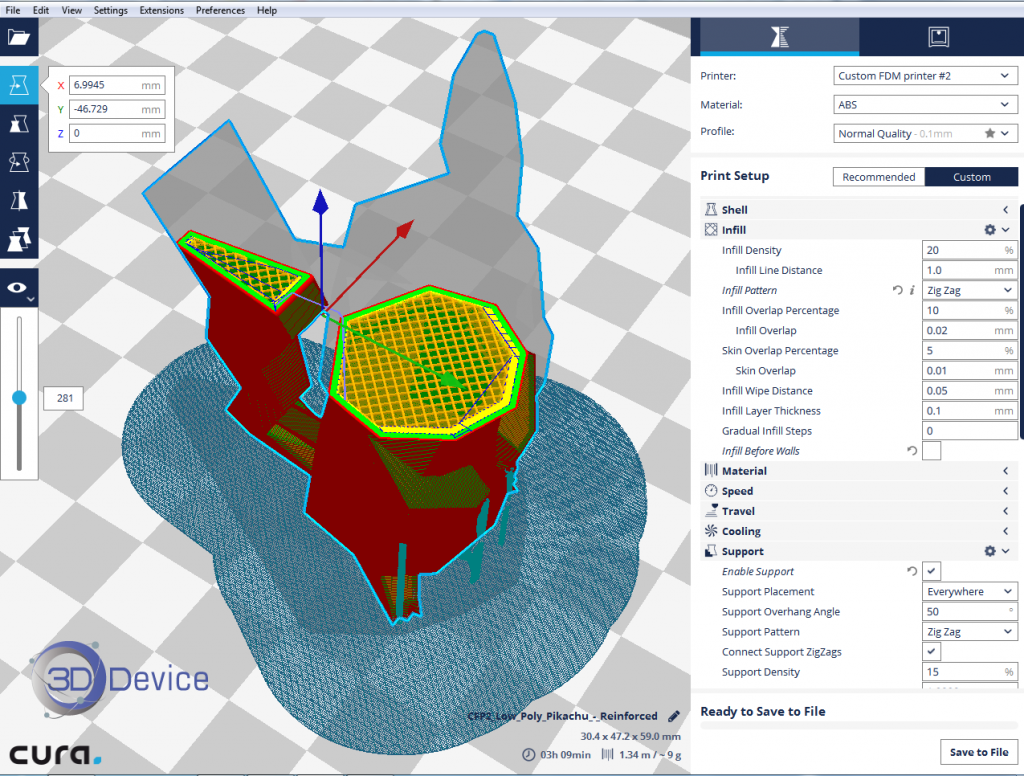
Task: Select the Scale tool
Action: click(x=19, y=123)
